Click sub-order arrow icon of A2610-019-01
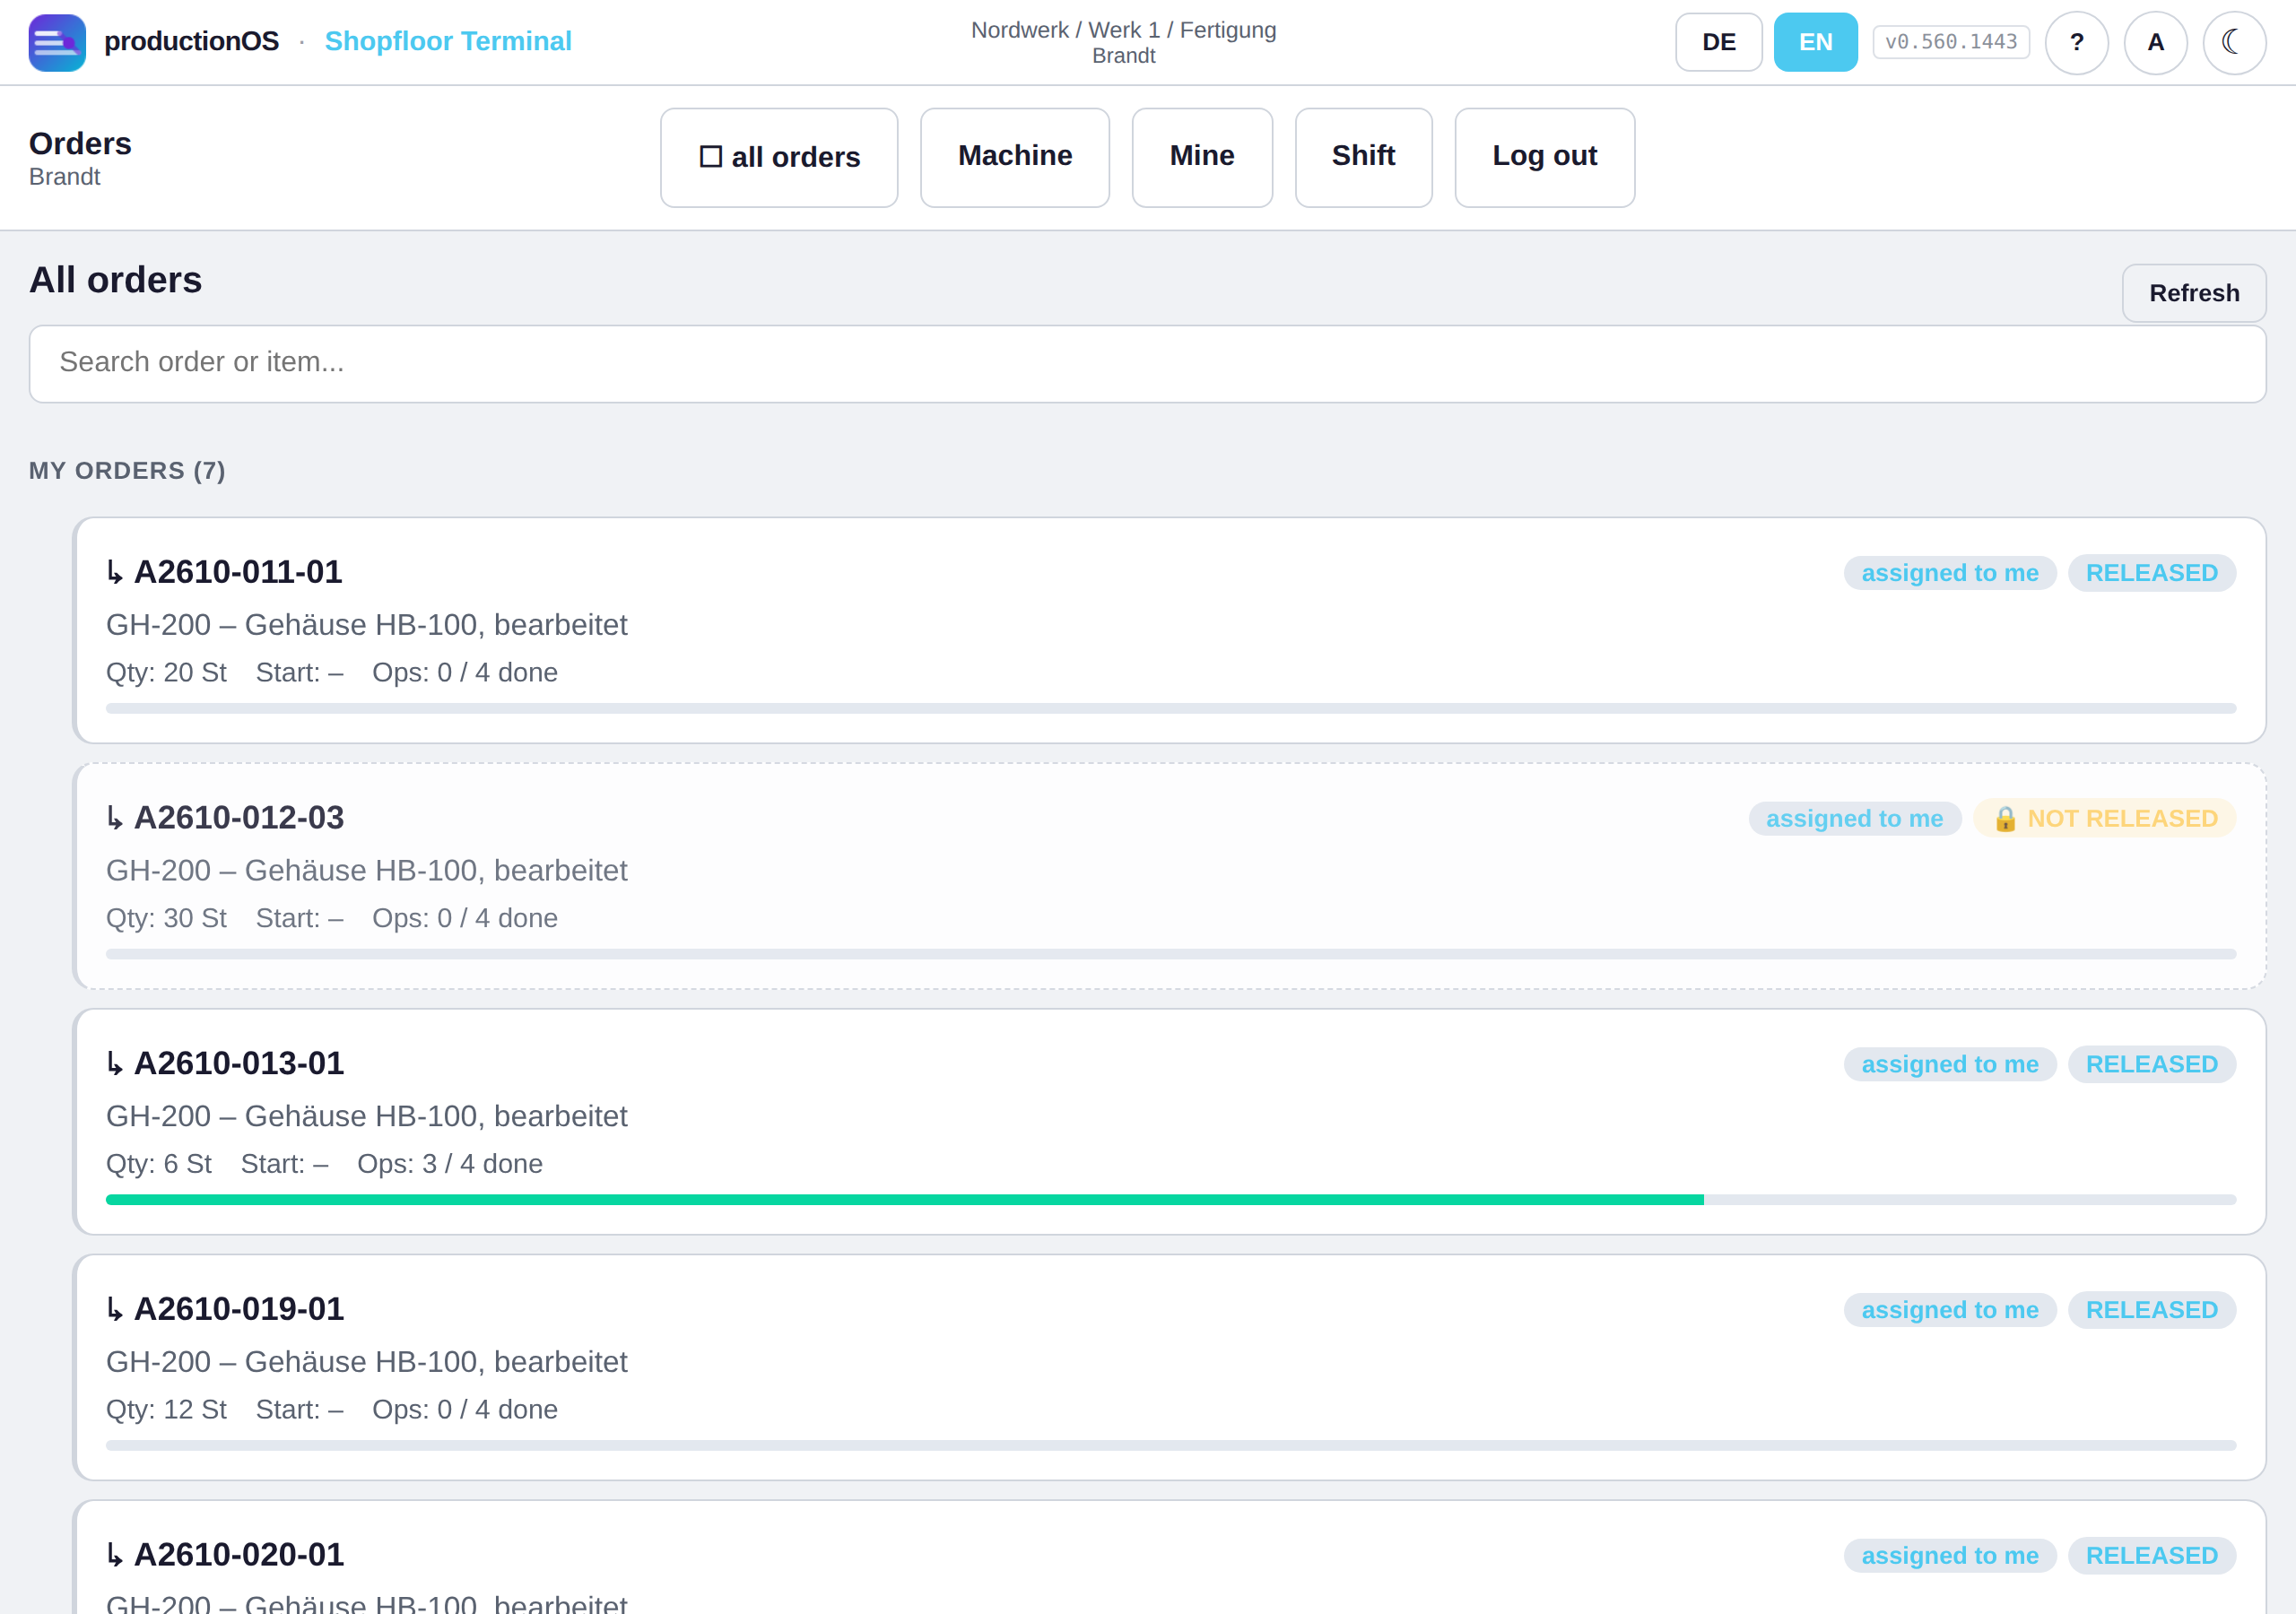This screenshot has height=1614, width=2296. [x=115, y=1310]
